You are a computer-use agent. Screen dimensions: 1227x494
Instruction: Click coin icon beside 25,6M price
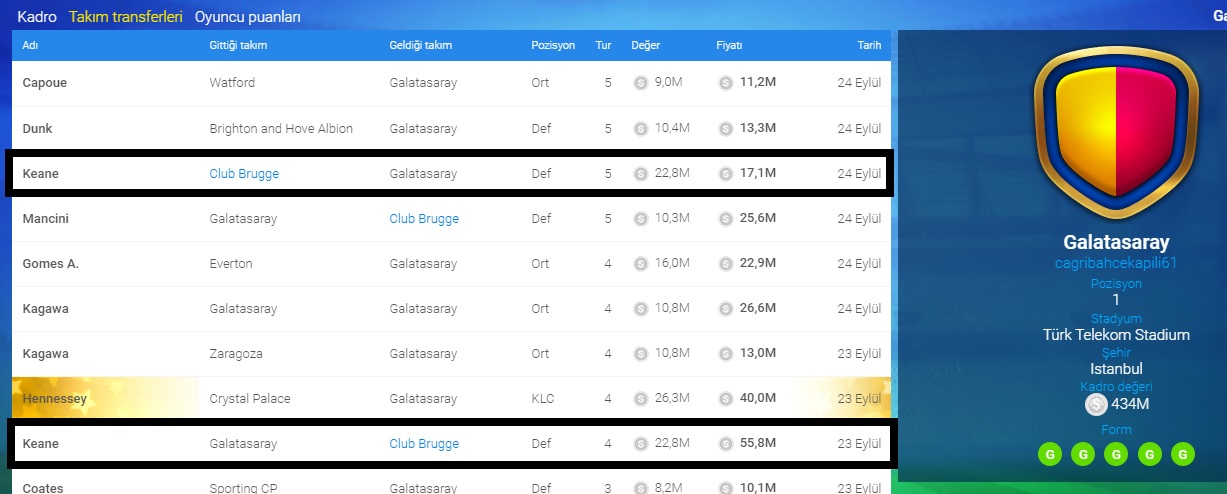tap(726, 218)
